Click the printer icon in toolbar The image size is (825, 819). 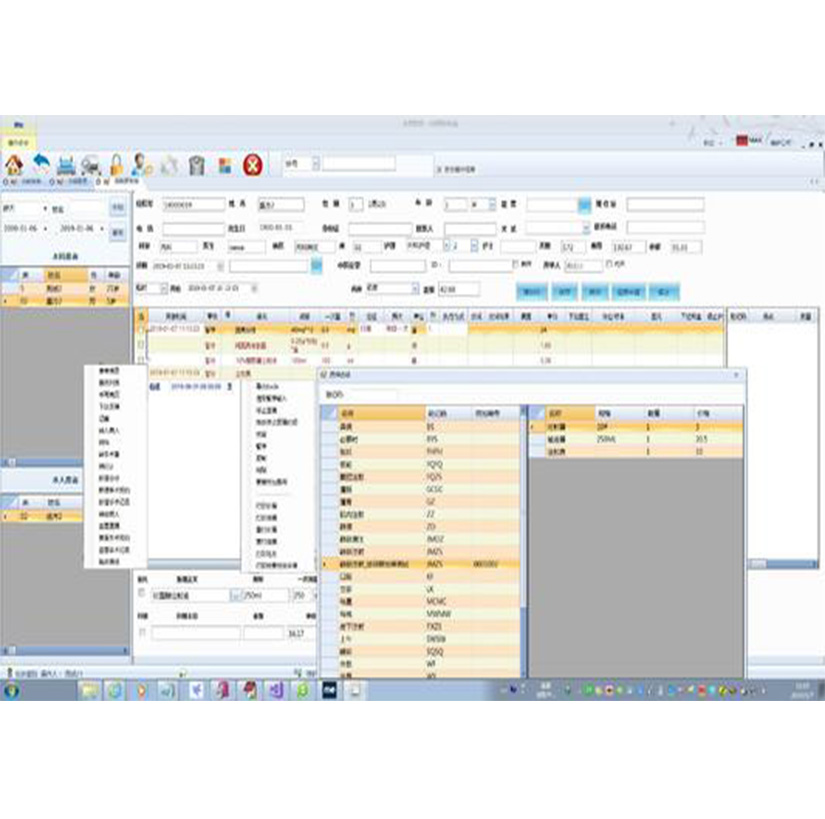coord(66,164)
